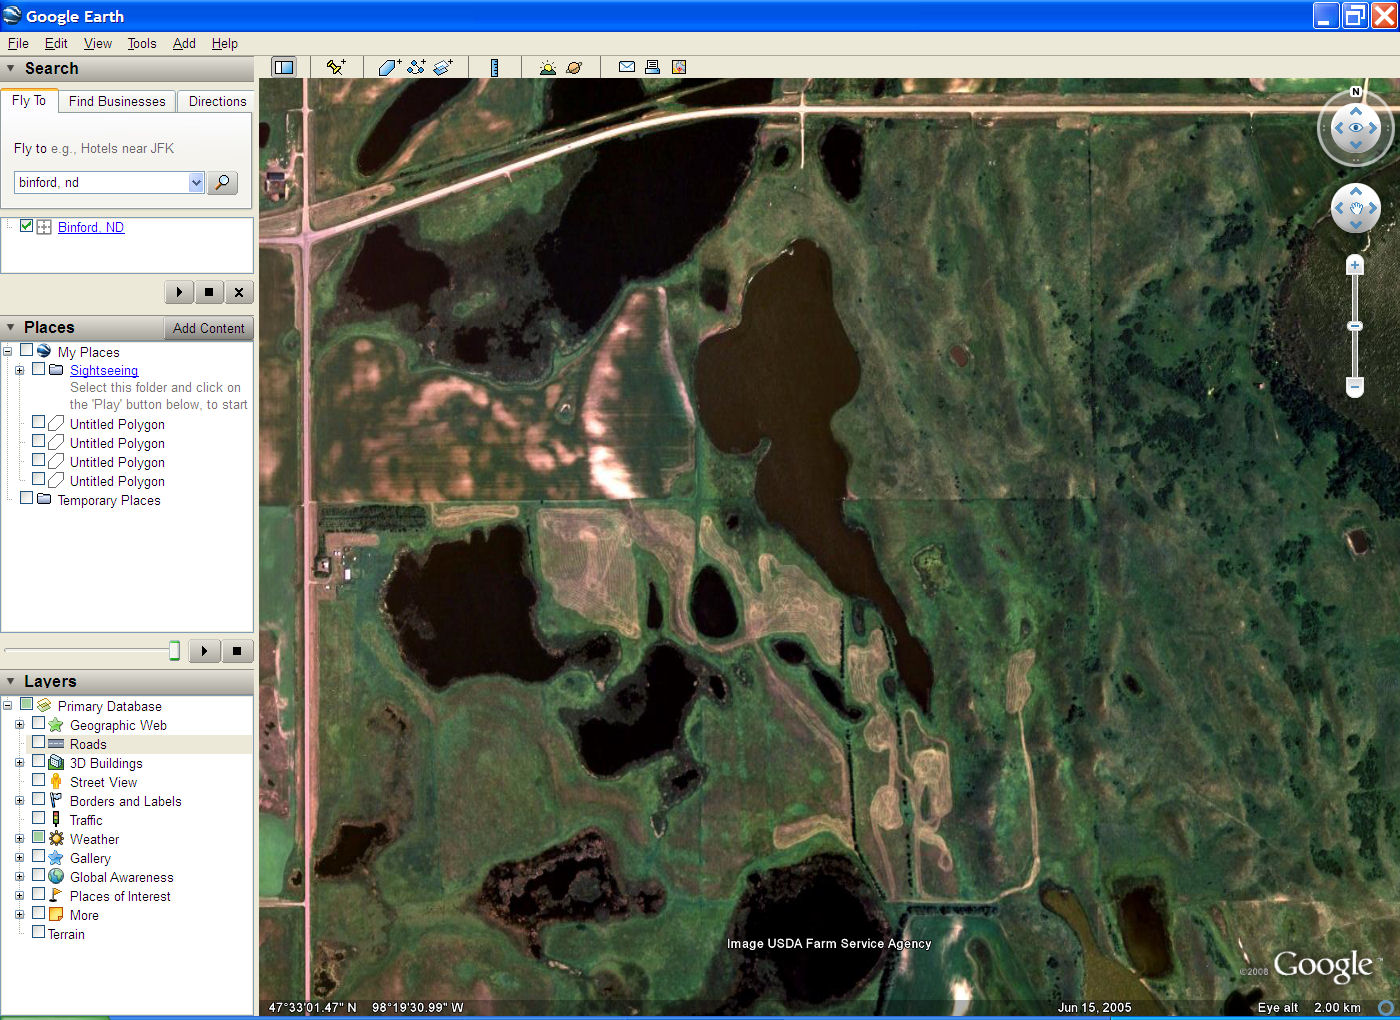1400x1020 pixels.
Task: Click the Fly To search input field
Action: (x=101, y=182)
